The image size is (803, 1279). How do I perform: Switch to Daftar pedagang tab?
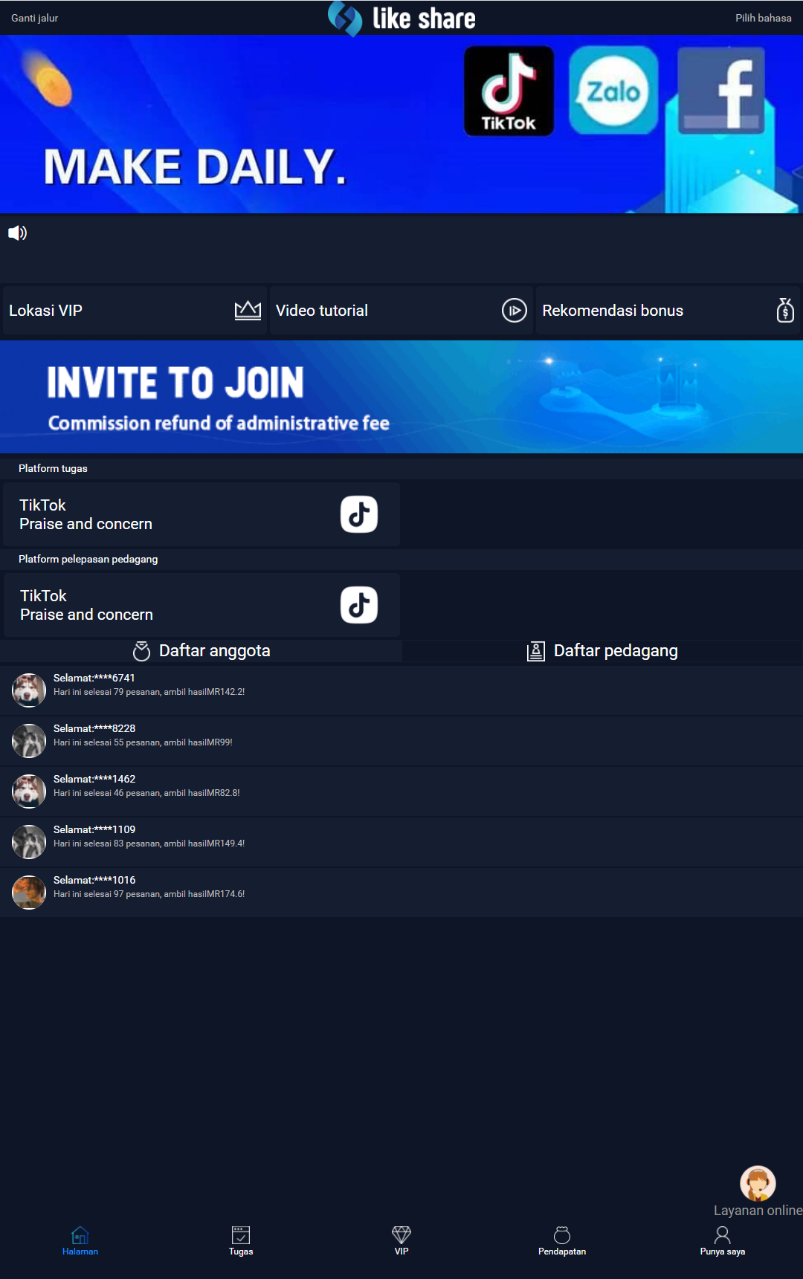pyautogui.click(x=602, y=651)
